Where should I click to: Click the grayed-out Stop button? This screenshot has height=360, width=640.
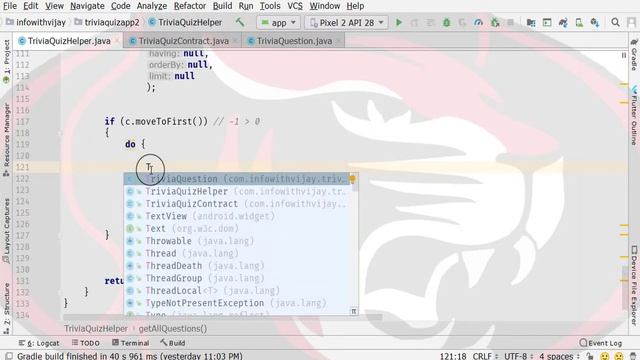tap(511, 22)
